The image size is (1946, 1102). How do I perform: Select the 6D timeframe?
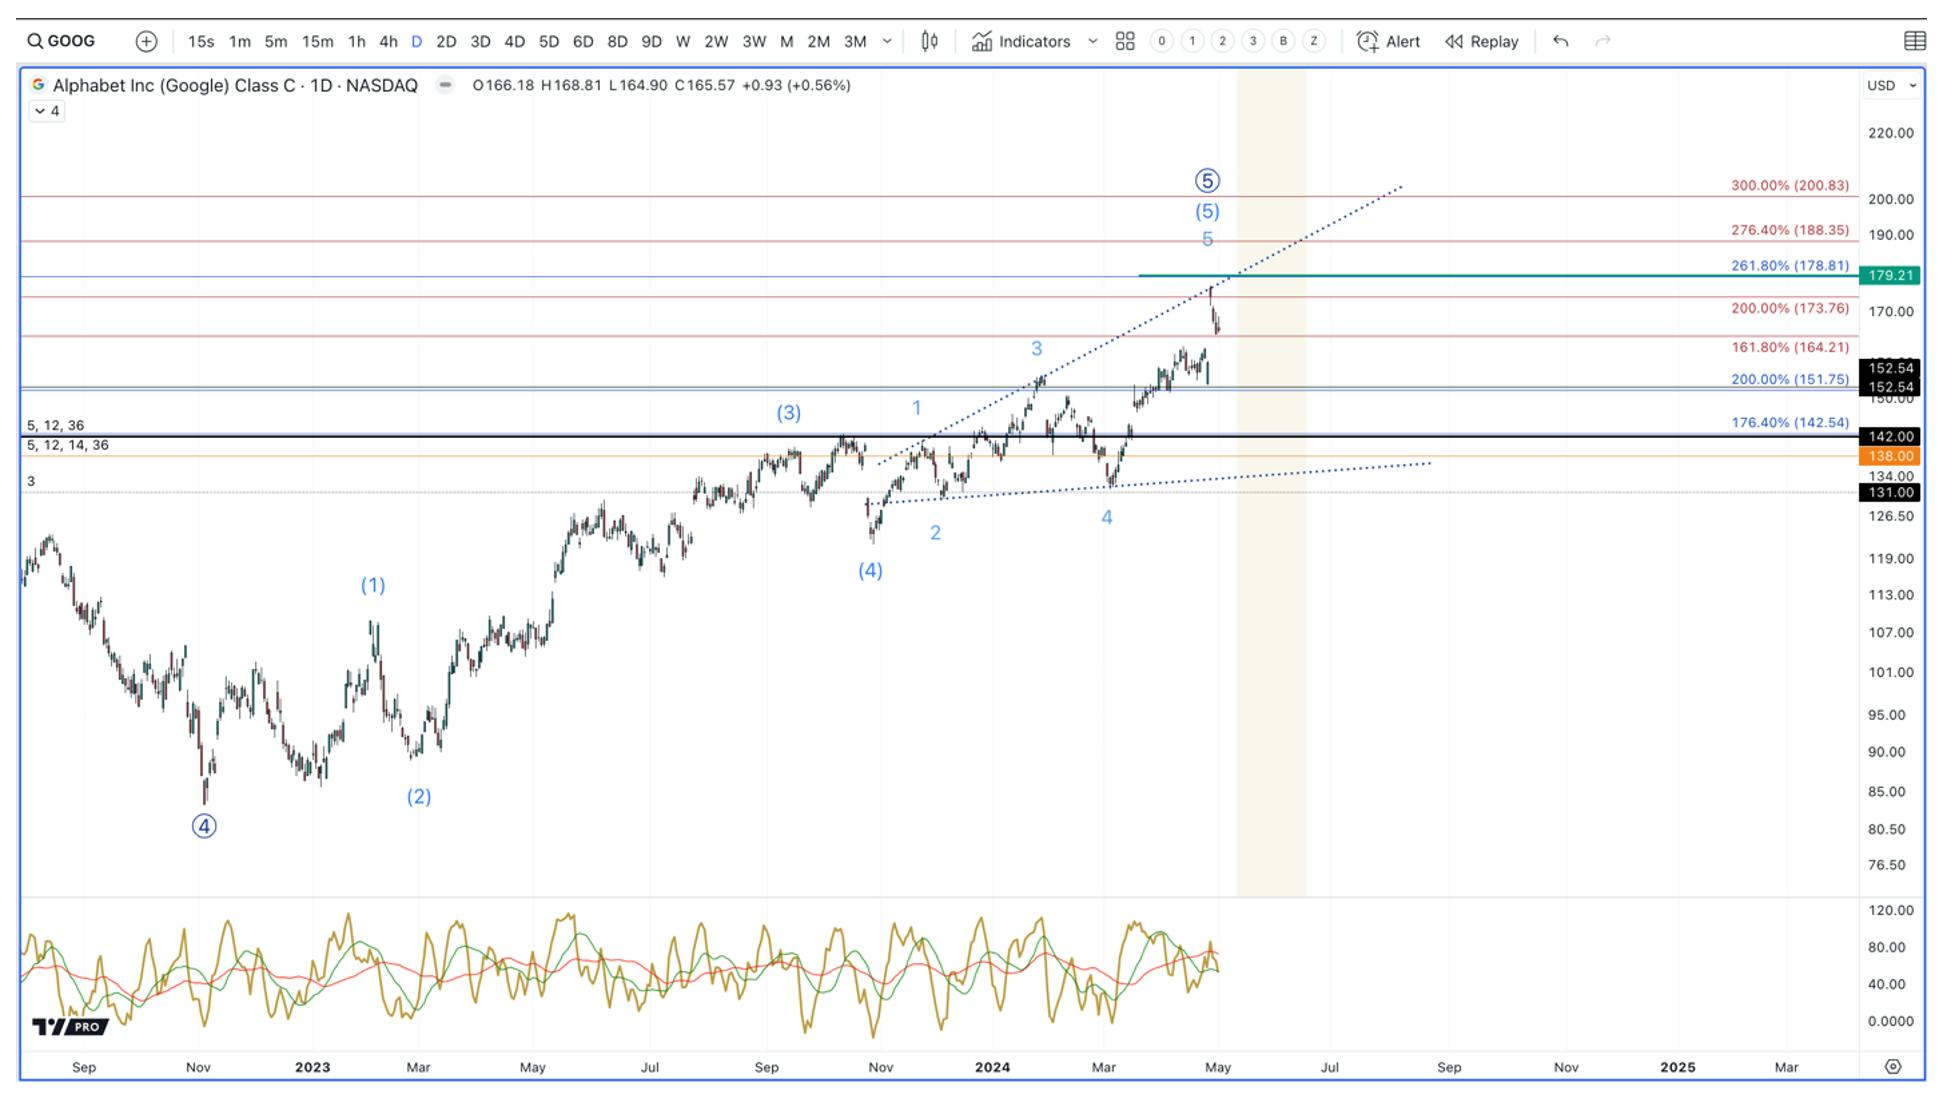pos(583,41)
